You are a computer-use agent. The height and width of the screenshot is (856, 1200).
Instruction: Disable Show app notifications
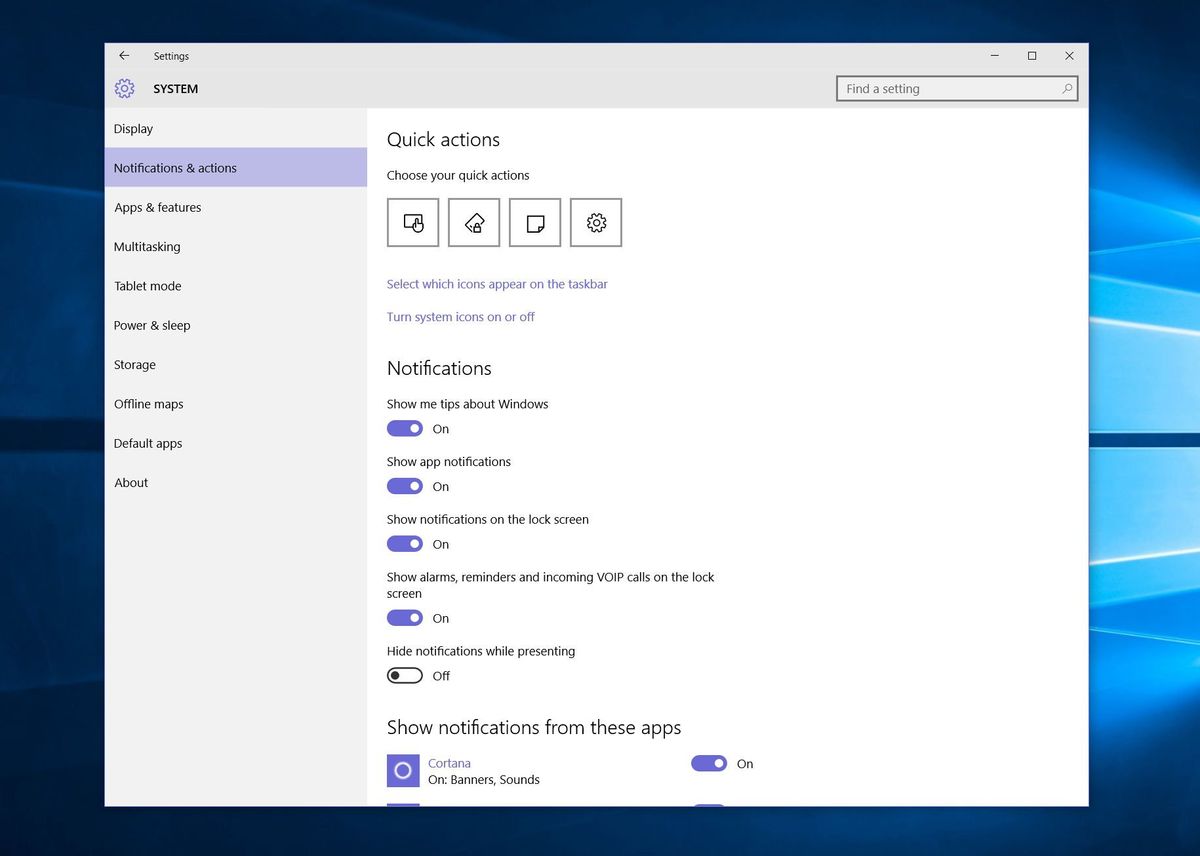click(404, 486)
